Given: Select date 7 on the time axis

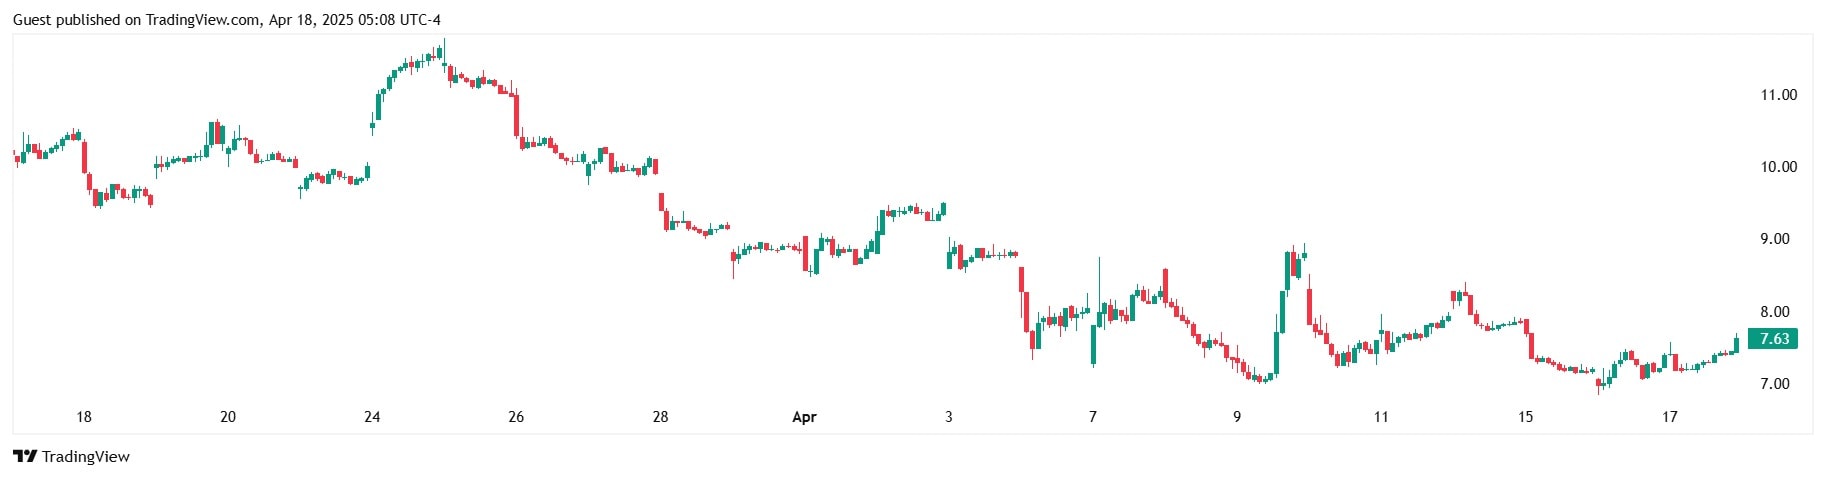Looking at the screenshot, I should click(1093, 417).
